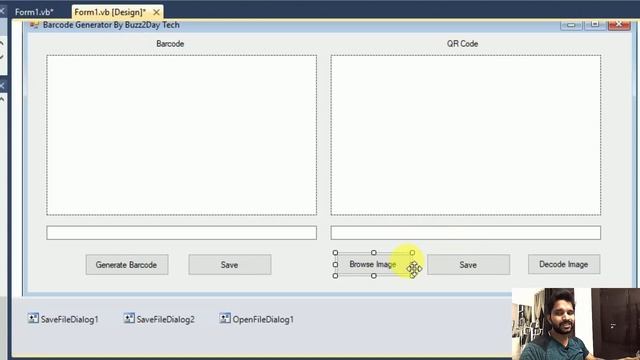This screenshot has height=360, width=640.
Task: Click bottom-left resize handle of Browse Image
Action: (336, 276)
